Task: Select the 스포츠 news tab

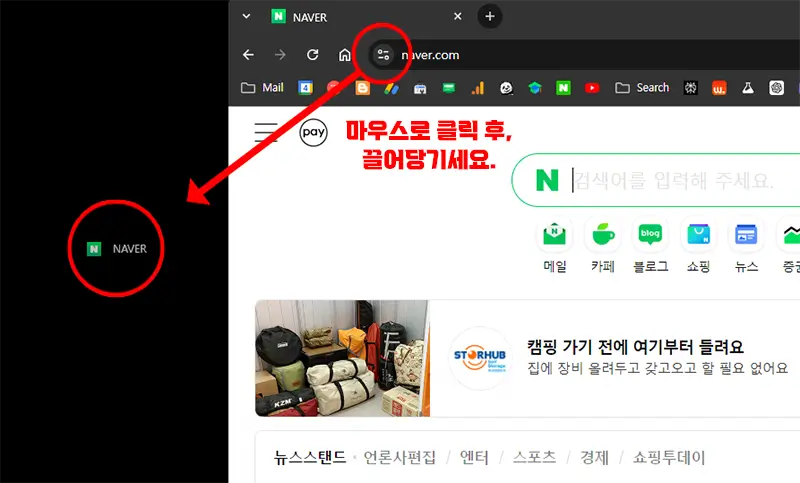Action: coord(534,457)
